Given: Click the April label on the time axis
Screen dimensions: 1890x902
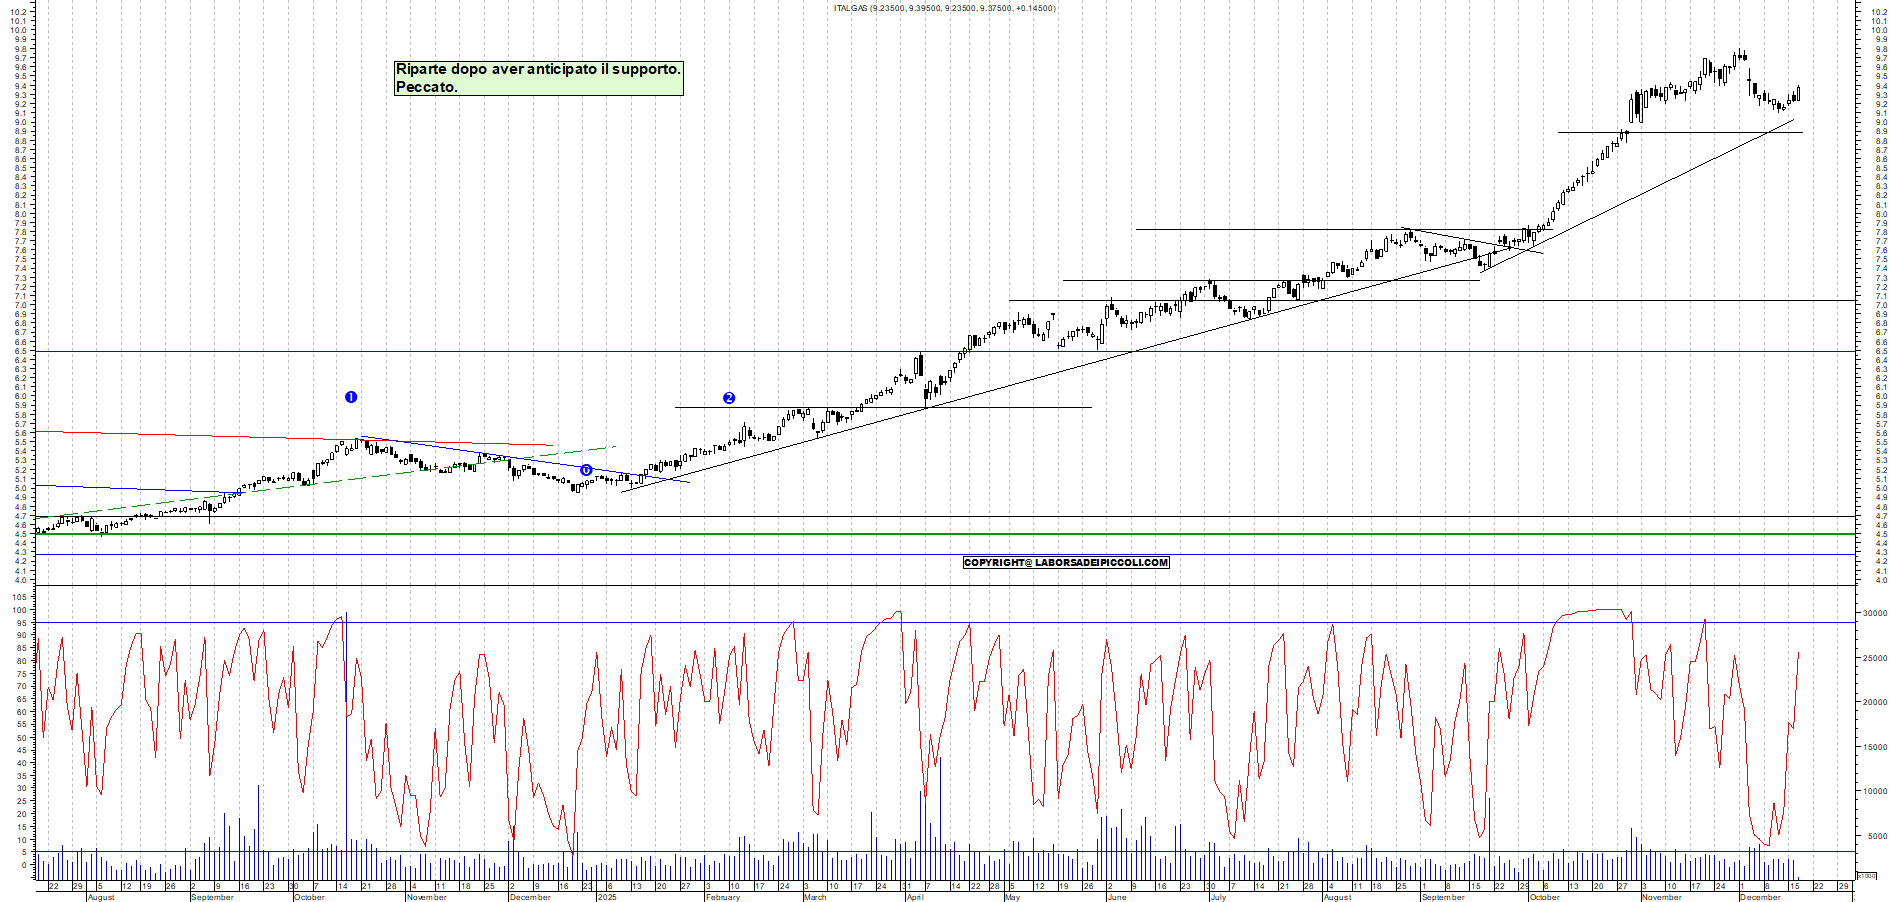Looking at the screenshot, I should pyautogui.click(x=914, y=897).
